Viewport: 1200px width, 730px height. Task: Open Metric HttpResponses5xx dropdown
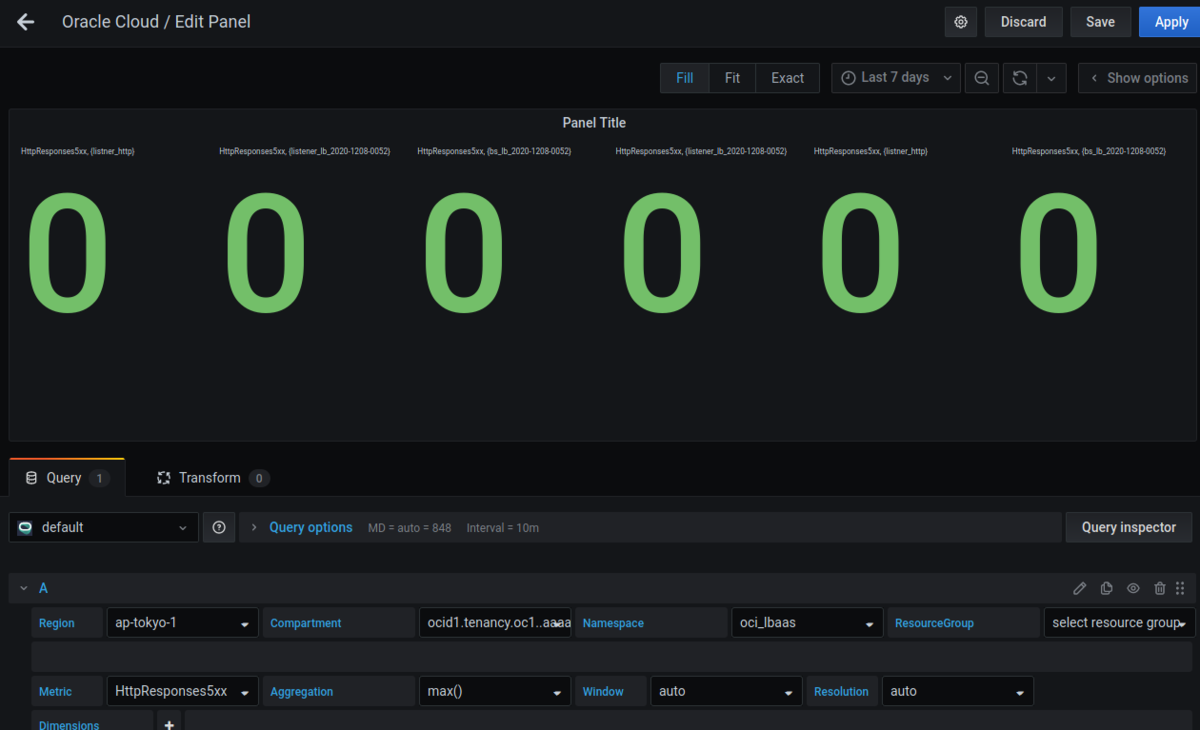182,691
